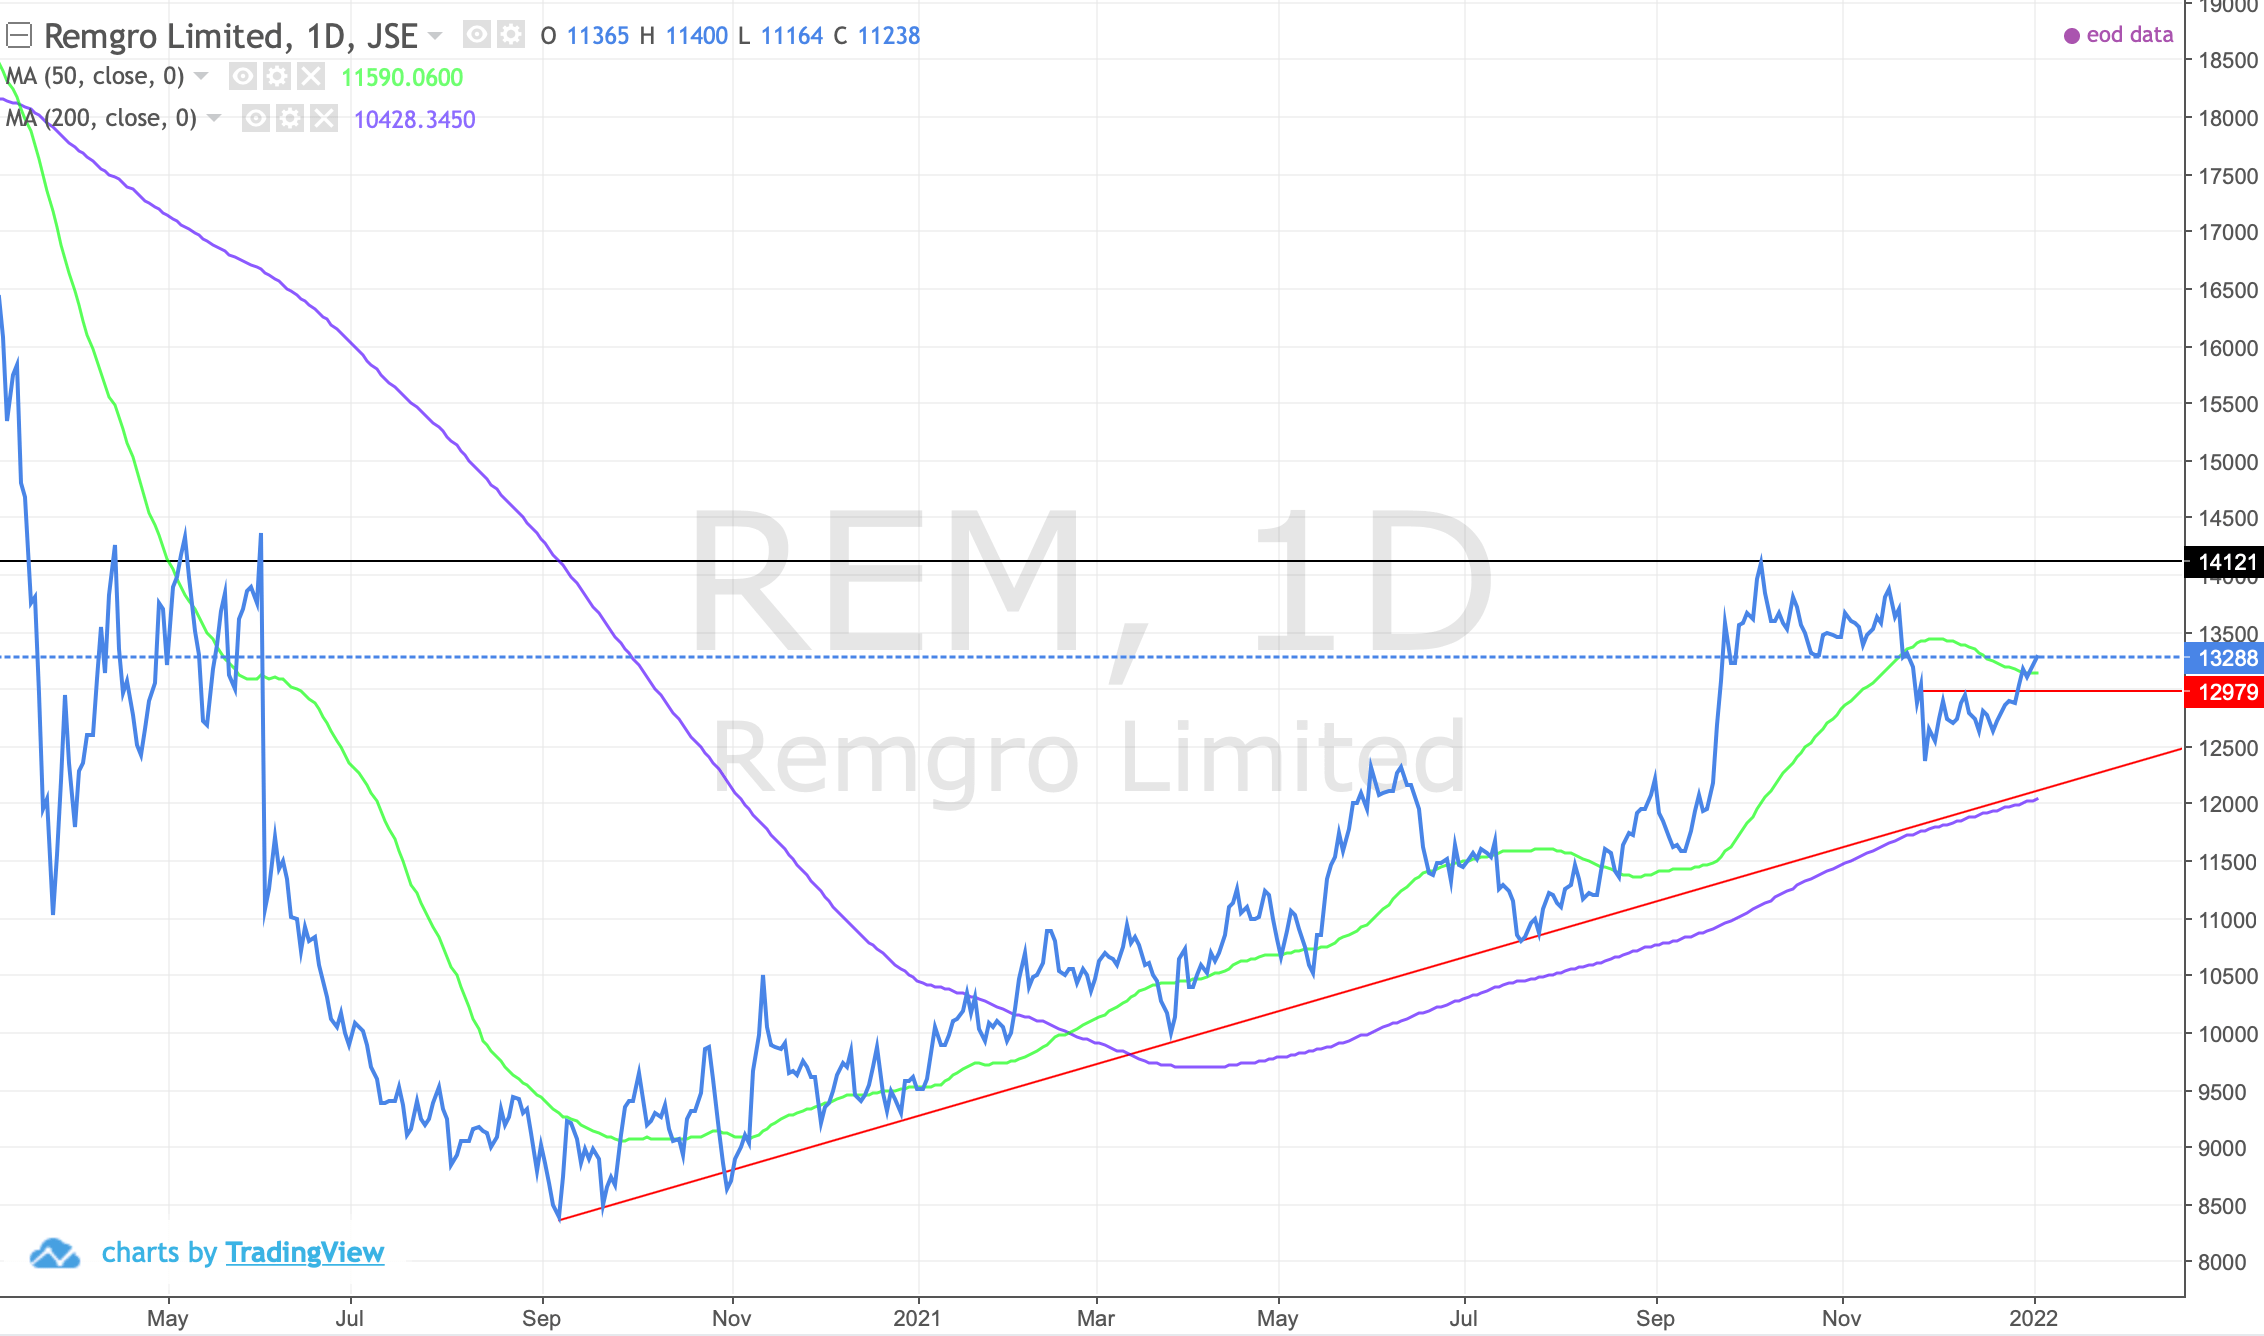The height and width of the screenshot is (1336, 2264).
Task: Click the 'charts by' text
Action: coord(159,1252)
